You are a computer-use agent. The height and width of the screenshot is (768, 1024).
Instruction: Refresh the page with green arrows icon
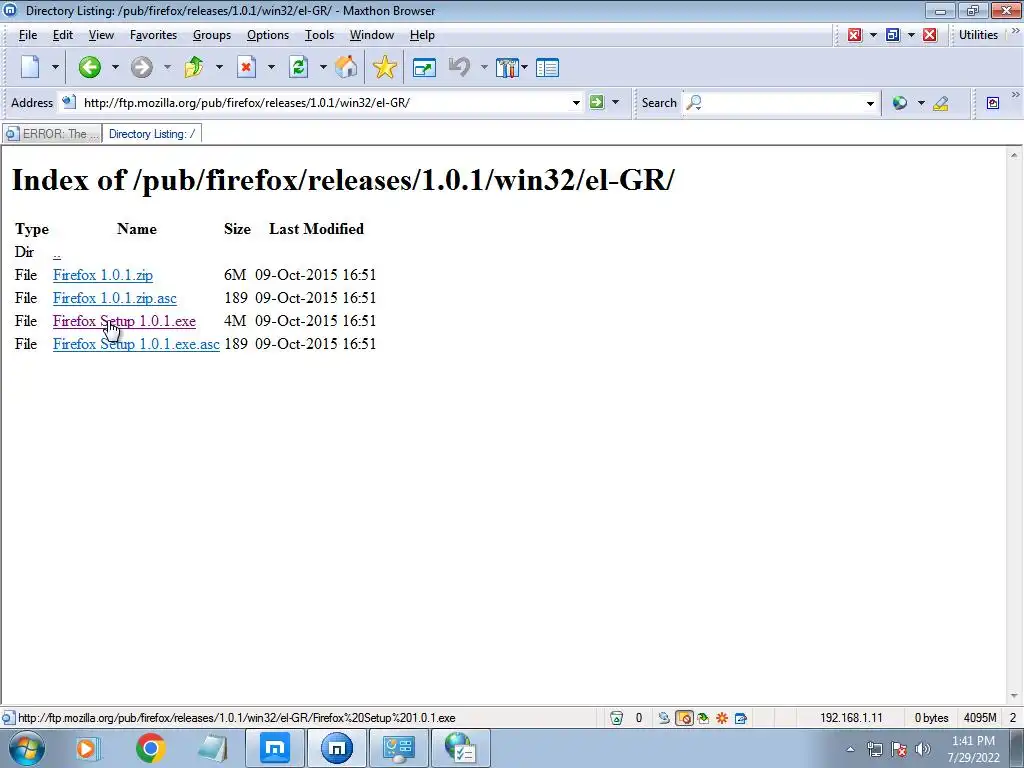click(x=298, y=67)
